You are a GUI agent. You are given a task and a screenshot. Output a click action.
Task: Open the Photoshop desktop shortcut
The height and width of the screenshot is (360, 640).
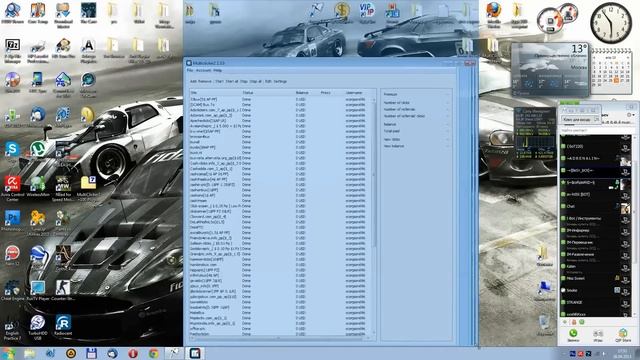pyautogui.click(x=12, y=221)
